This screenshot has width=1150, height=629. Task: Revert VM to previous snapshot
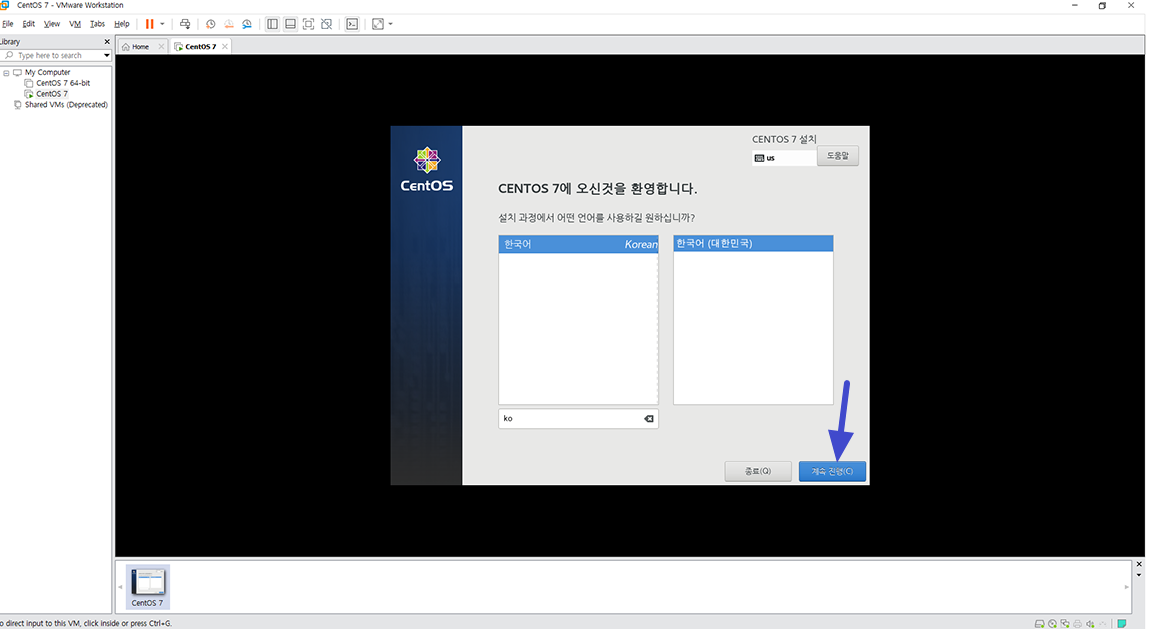click(x=229, y=24)
